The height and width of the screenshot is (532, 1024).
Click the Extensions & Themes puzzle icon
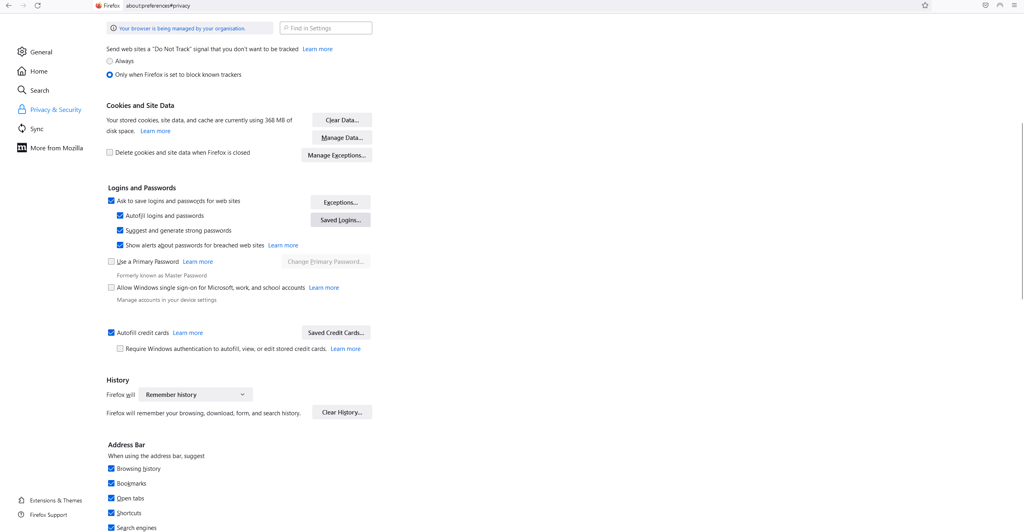tap(21, 501)
